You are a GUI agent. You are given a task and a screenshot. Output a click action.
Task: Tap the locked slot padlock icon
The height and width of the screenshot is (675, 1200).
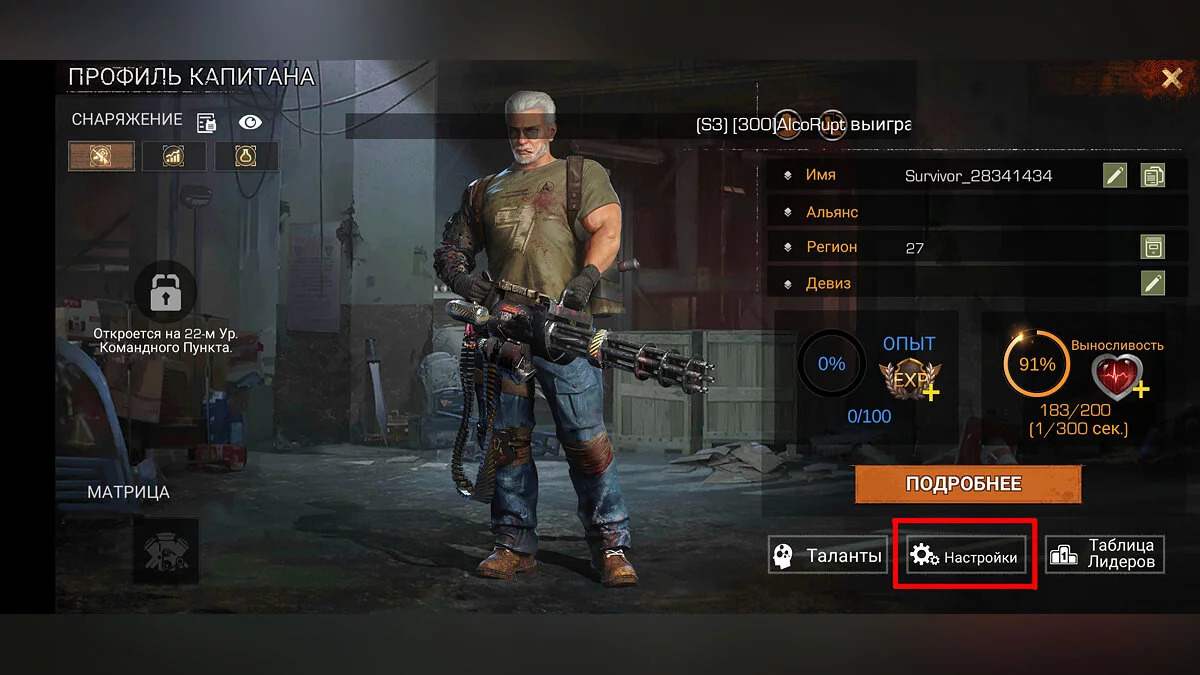pos(165,293)
